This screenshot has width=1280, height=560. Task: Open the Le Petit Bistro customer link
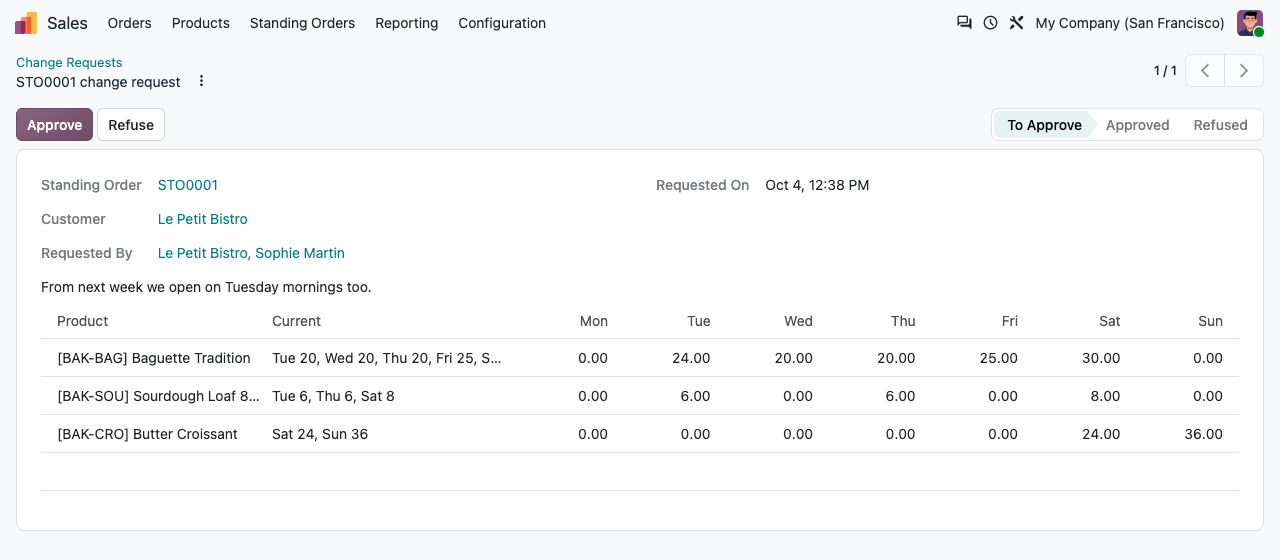coord(203,219)
